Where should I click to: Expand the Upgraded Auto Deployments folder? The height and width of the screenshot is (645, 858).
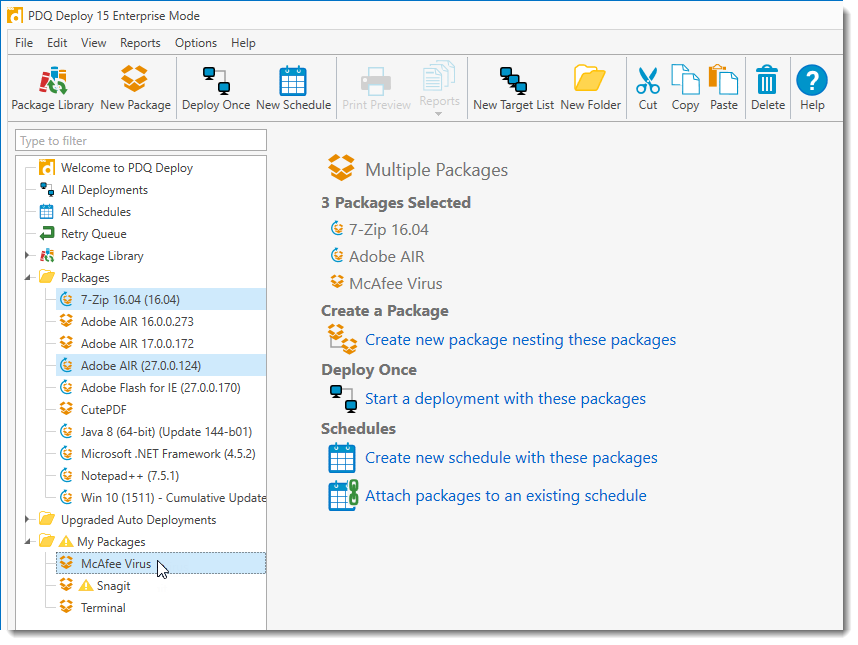click(27, 519)
